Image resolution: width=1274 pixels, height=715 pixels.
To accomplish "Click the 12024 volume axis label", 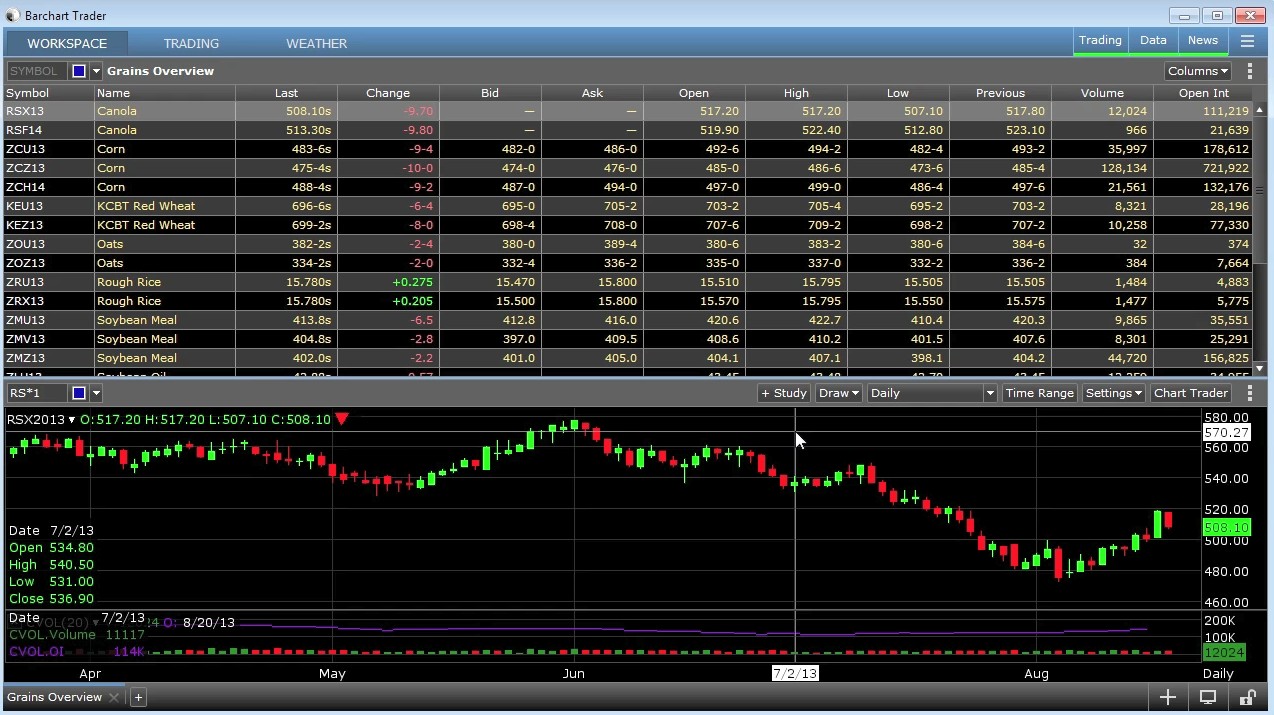I will coord(1224,652).
